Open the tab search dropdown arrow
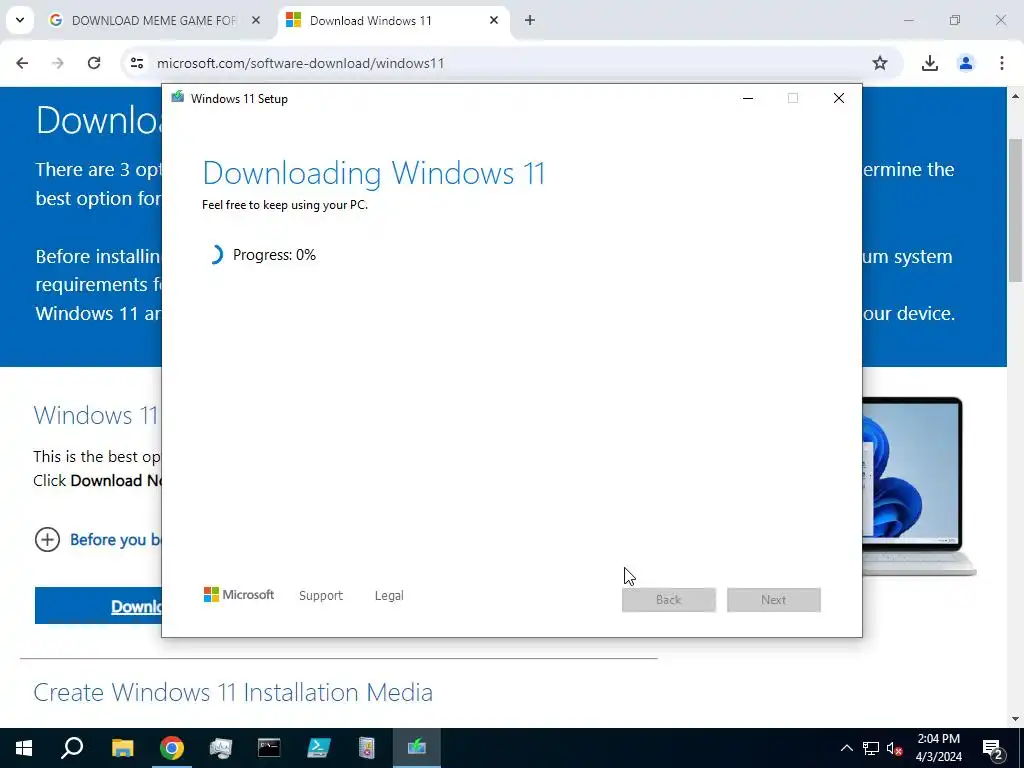The image size is (1024, 768). (x=20, y=20)
